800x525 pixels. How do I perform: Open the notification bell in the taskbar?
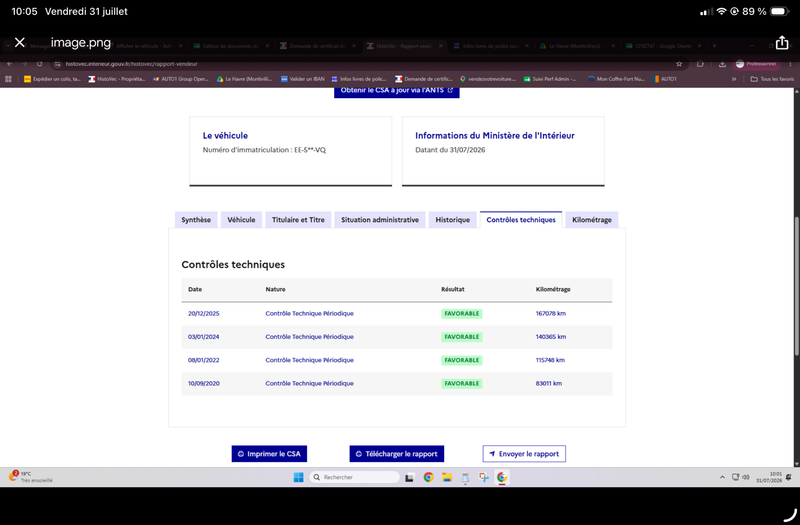coord(789,477)
